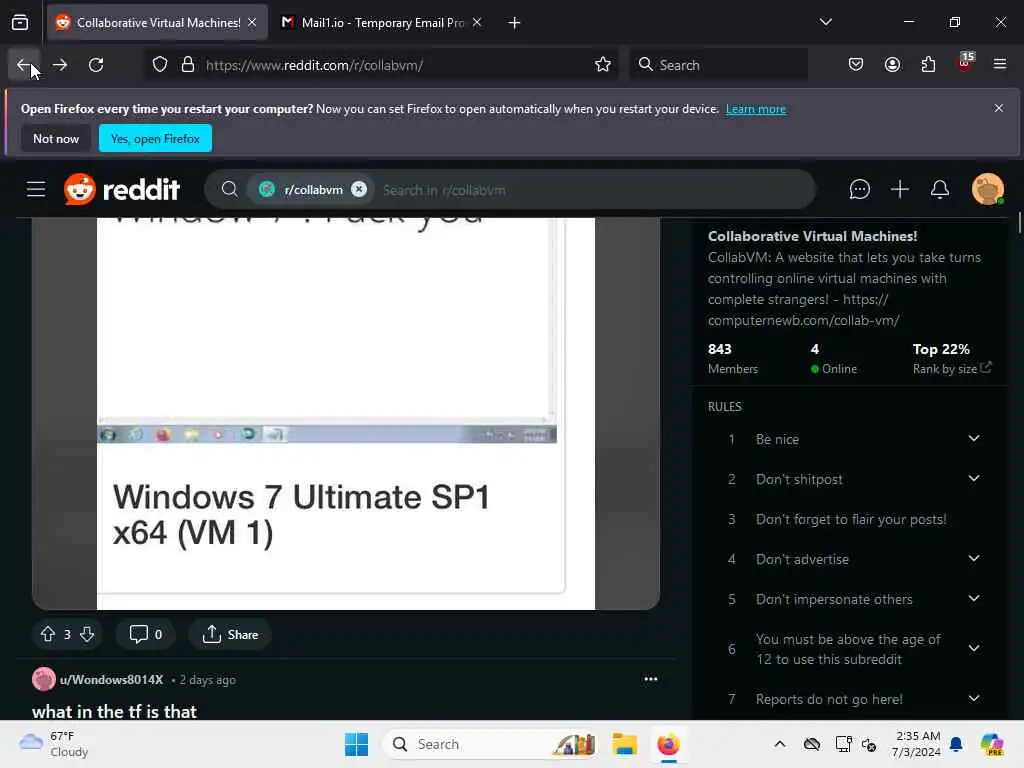Switch to the Mail1.io Temporary Email tab
Viewport: 1024px width, 768px height.
pyautogui.click(x=381, y=23)
